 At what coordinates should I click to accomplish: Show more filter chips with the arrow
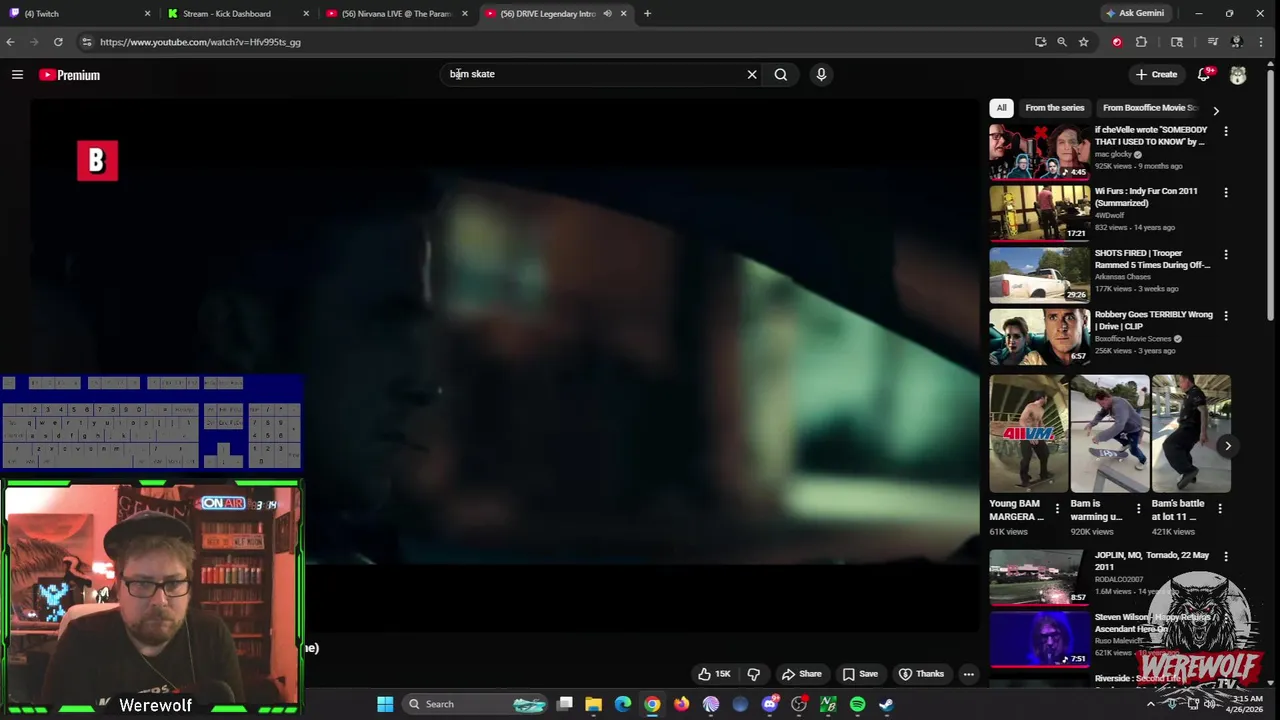[x=1216, y=110]
